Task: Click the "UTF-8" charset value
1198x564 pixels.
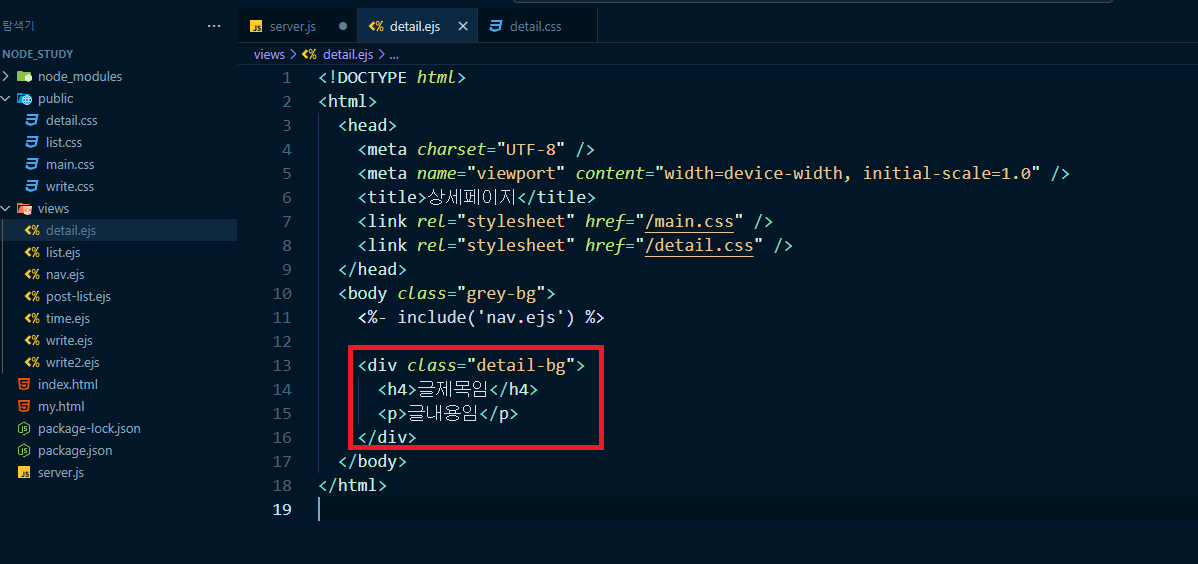Action: (530, 149)
